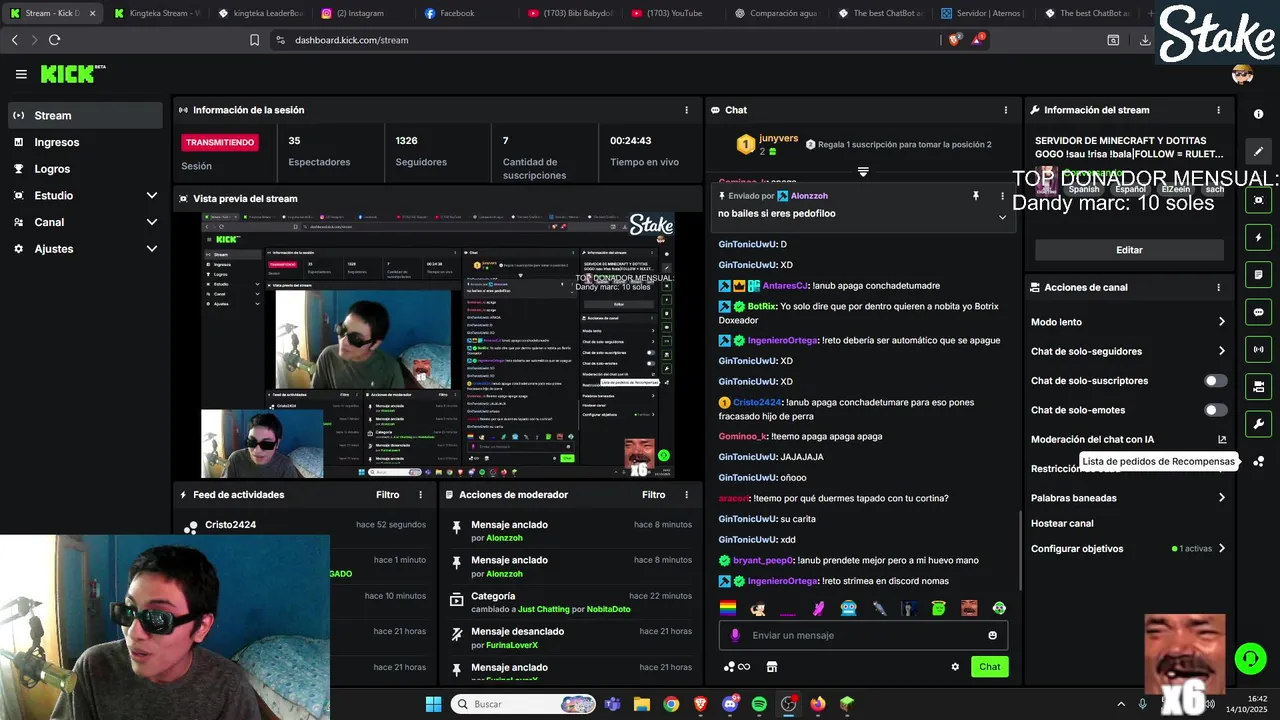This screenshot has width=1280, height=720.
Task: Switch to the Instagram browser tab
Action: click(361, 13)
